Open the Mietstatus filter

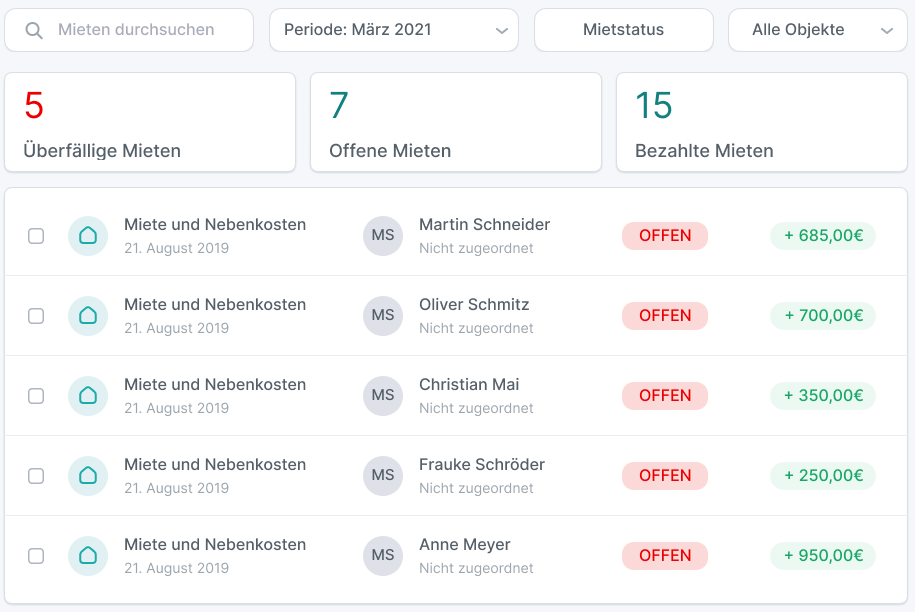click(624, 30)
